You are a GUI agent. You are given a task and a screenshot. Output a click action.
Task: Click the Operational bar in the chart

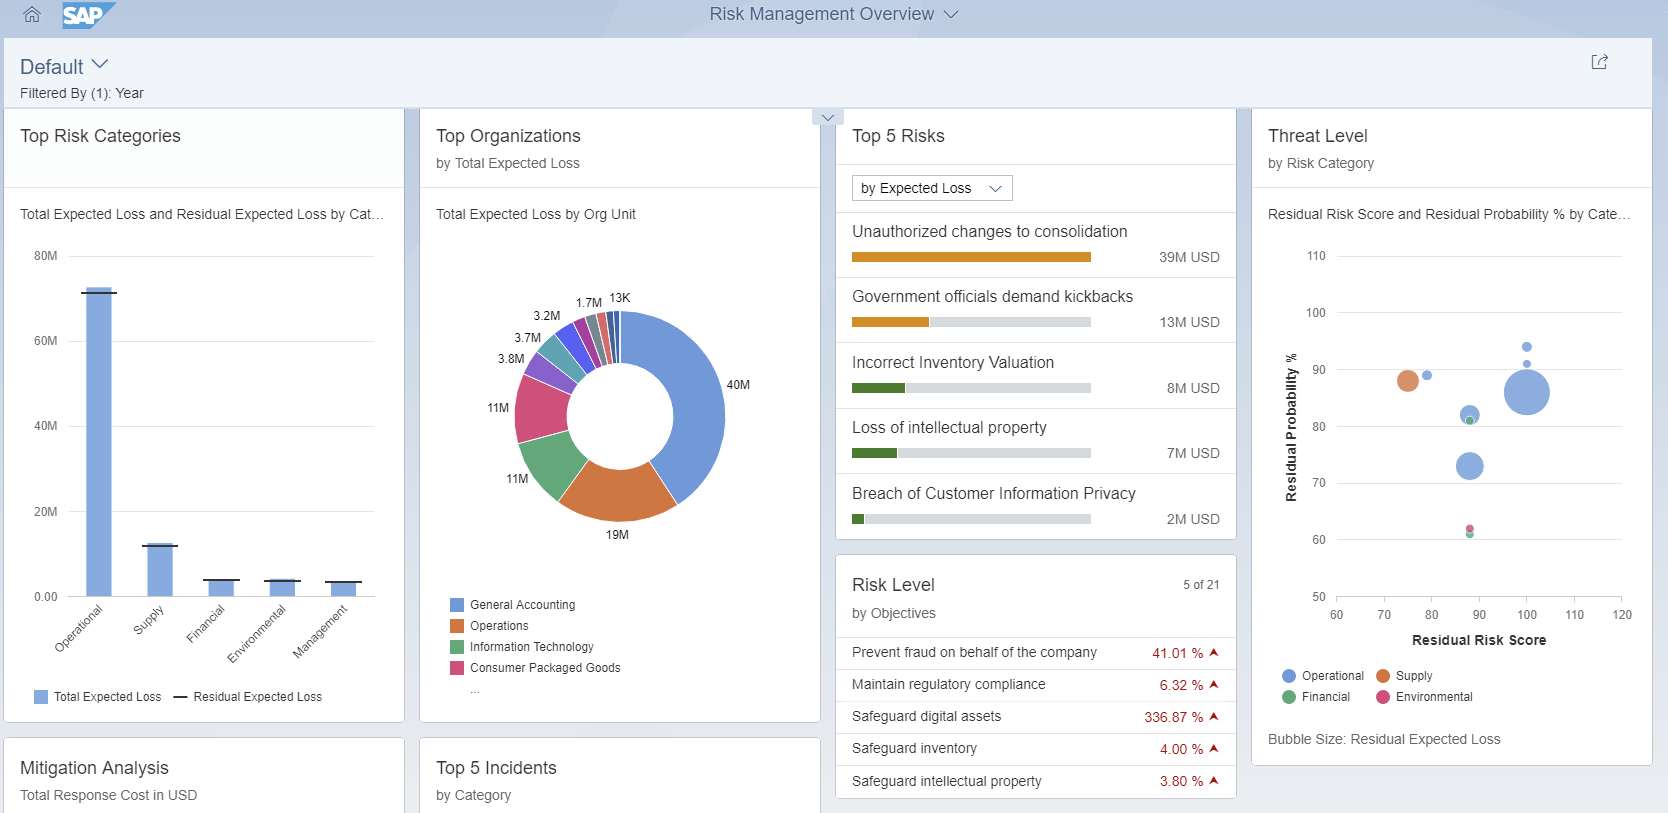tap(99, 442)
